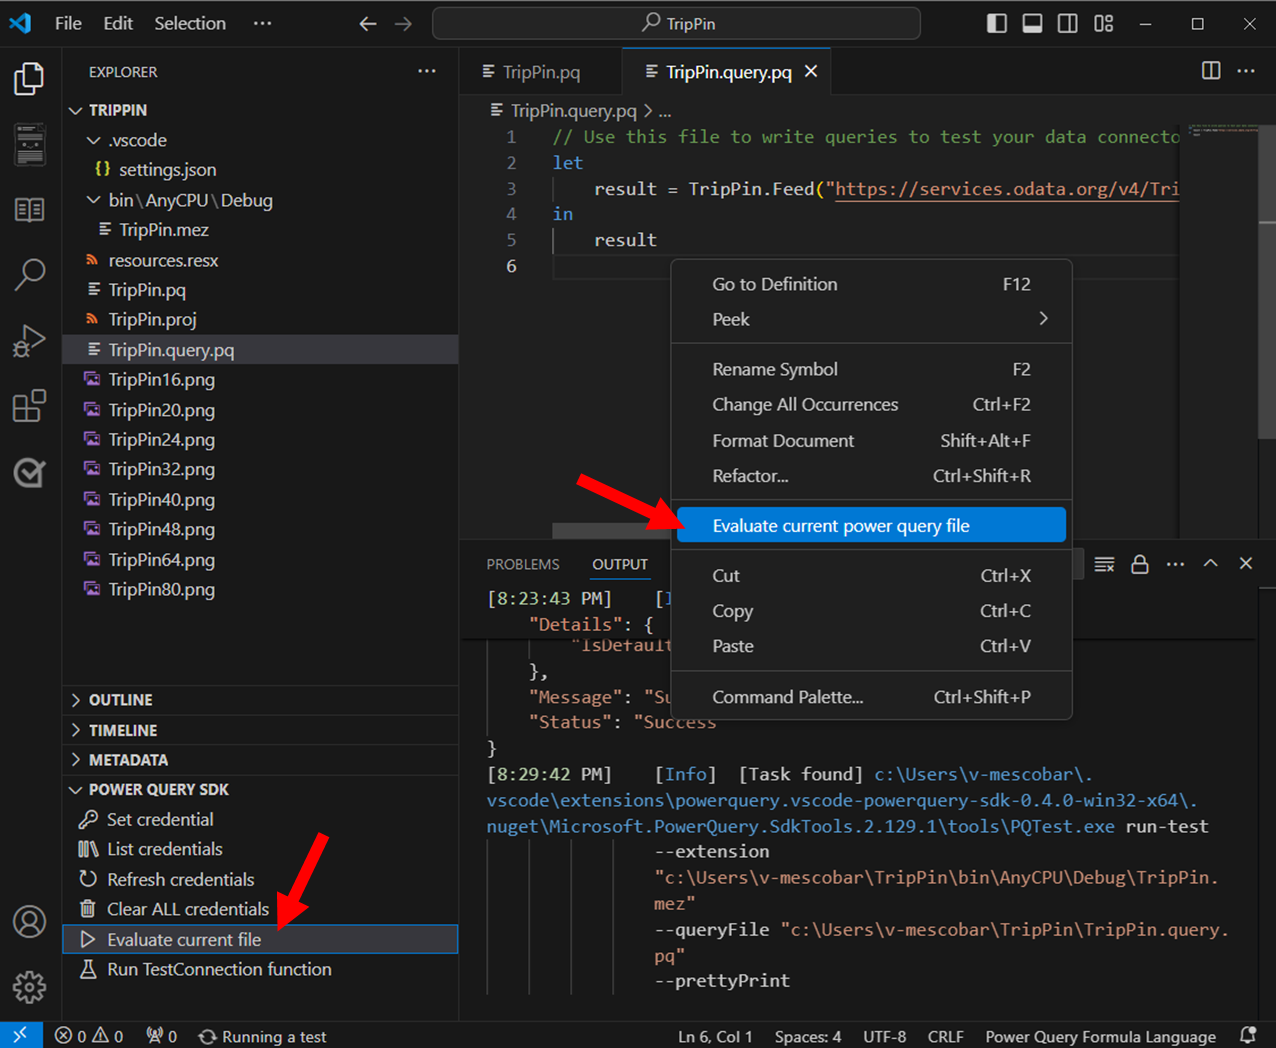Toggle the primary side bar visibility
The image size is (1276, 1048).
point(996,23)
